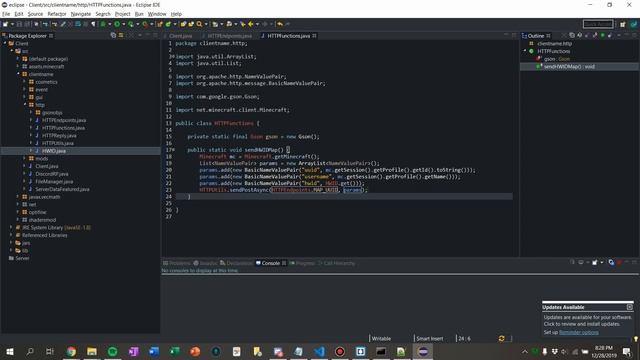This screenshot has height=360, width=640.
Task: Collapse the http package node
Action: point(24,104)
